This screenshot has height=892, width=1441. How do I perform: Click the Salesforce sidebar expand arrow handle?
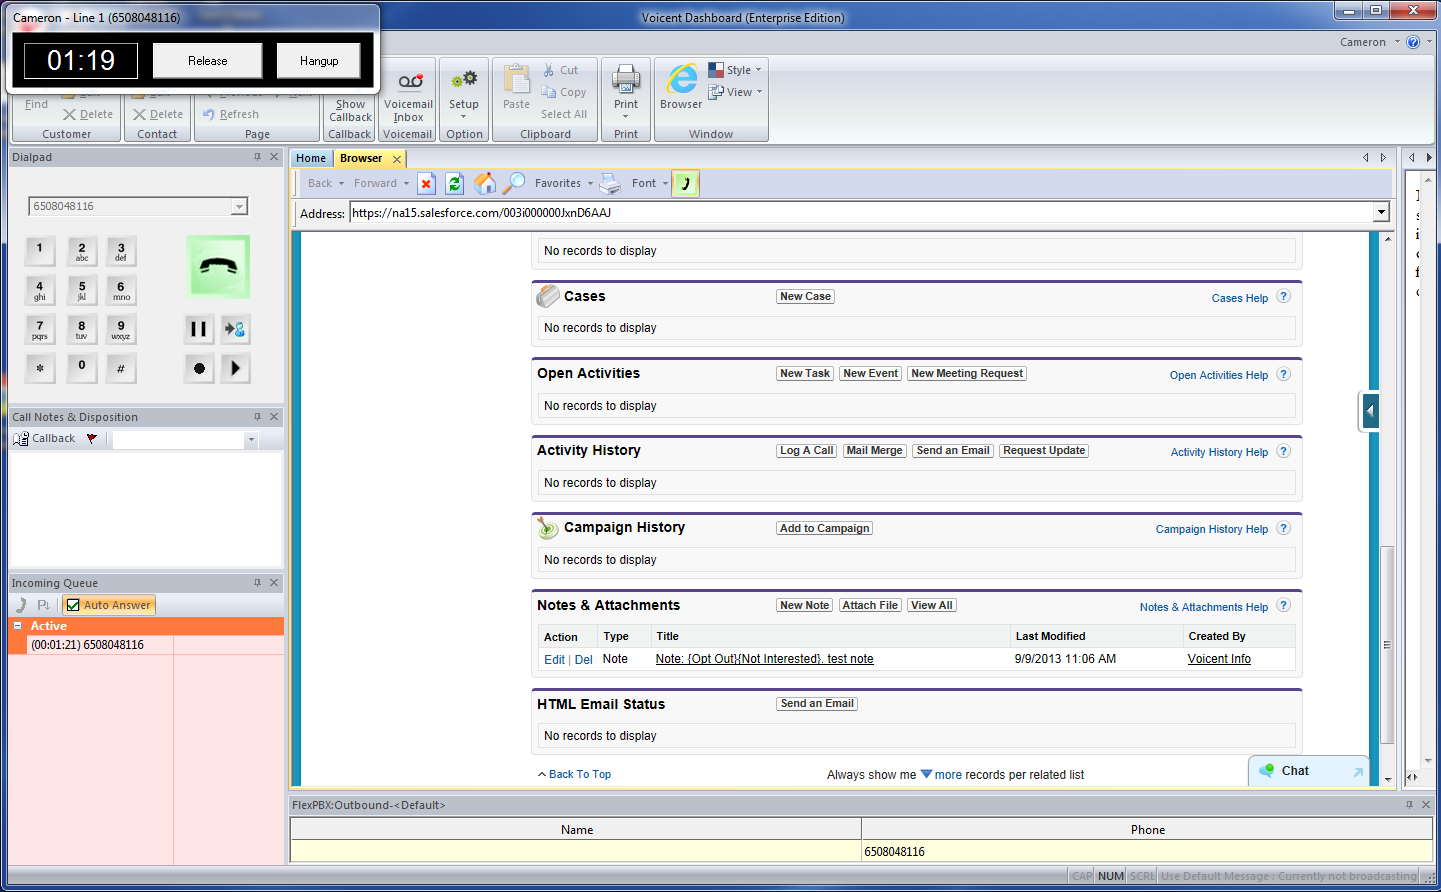tap(1370, 410)
